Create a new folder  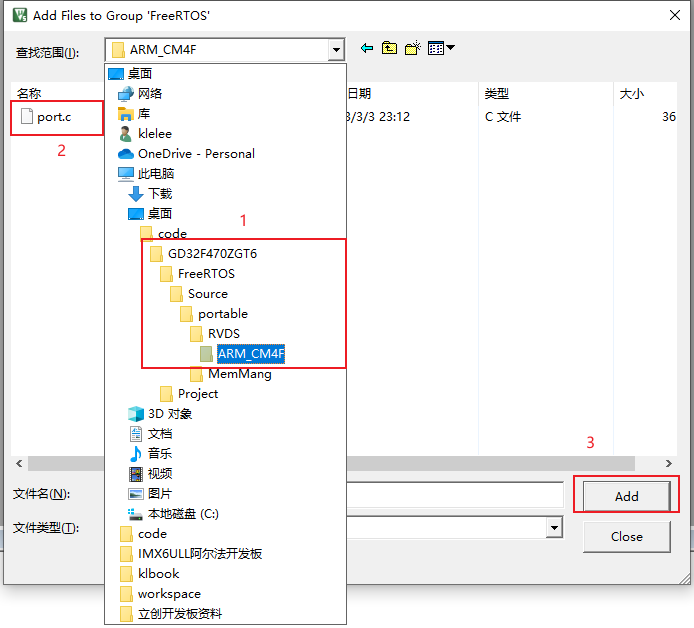pyautogui.click(x=412, y=49)
